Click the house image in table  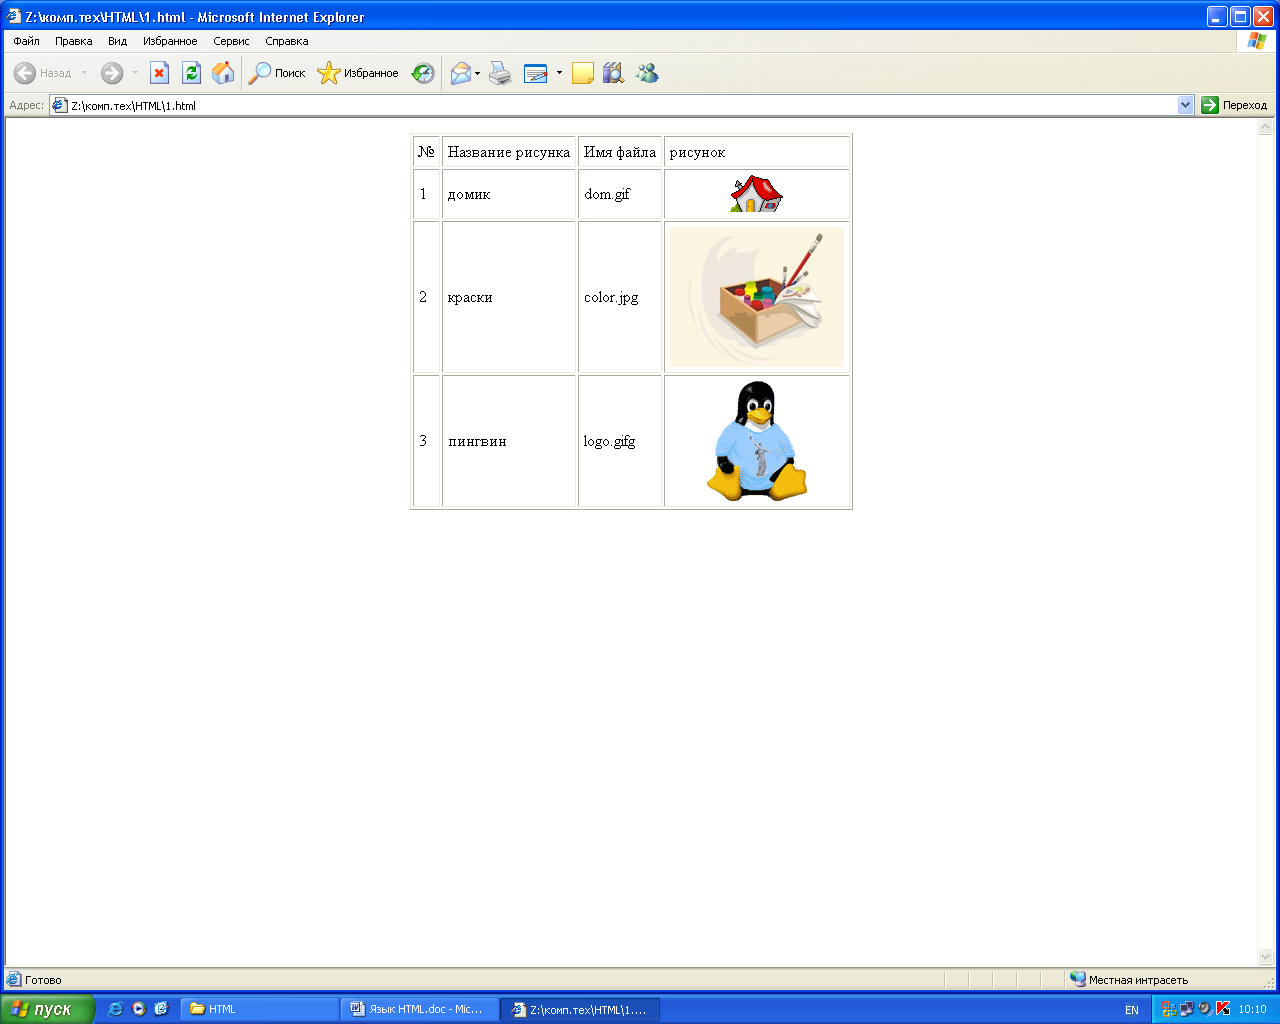pos(757,194)
